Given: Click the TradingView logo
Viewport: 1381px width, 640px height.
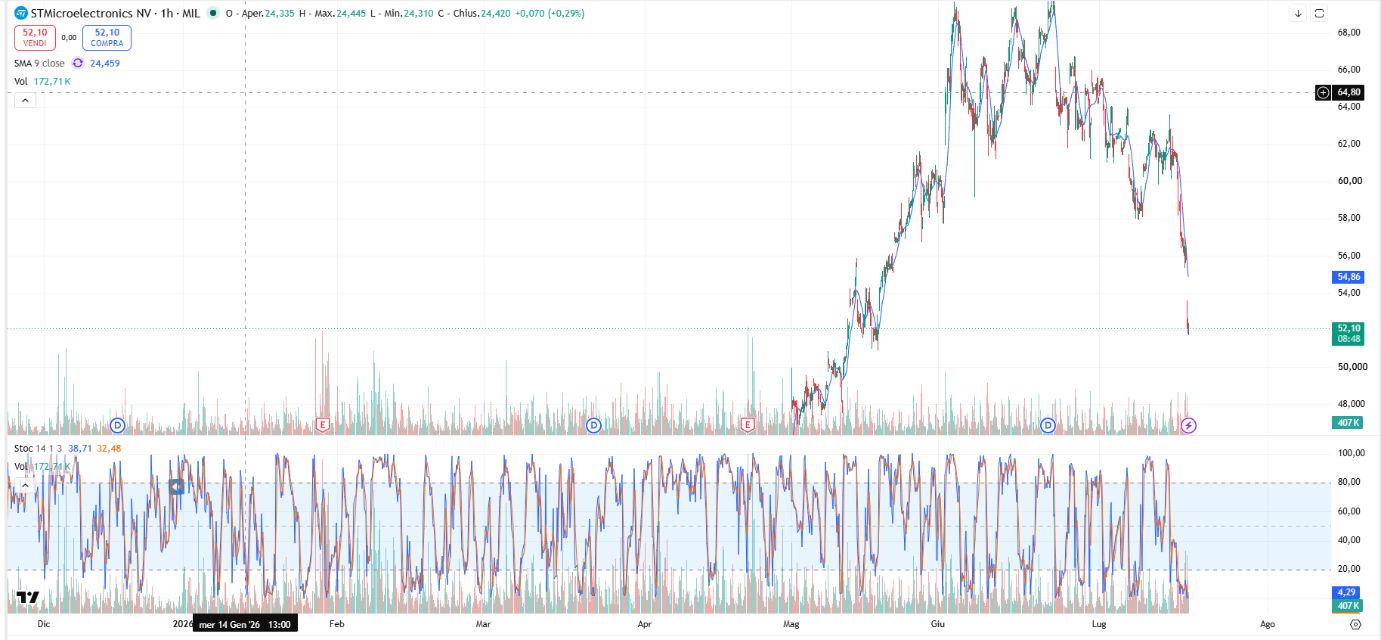Looking at the screenshot, I should point(28,598).
